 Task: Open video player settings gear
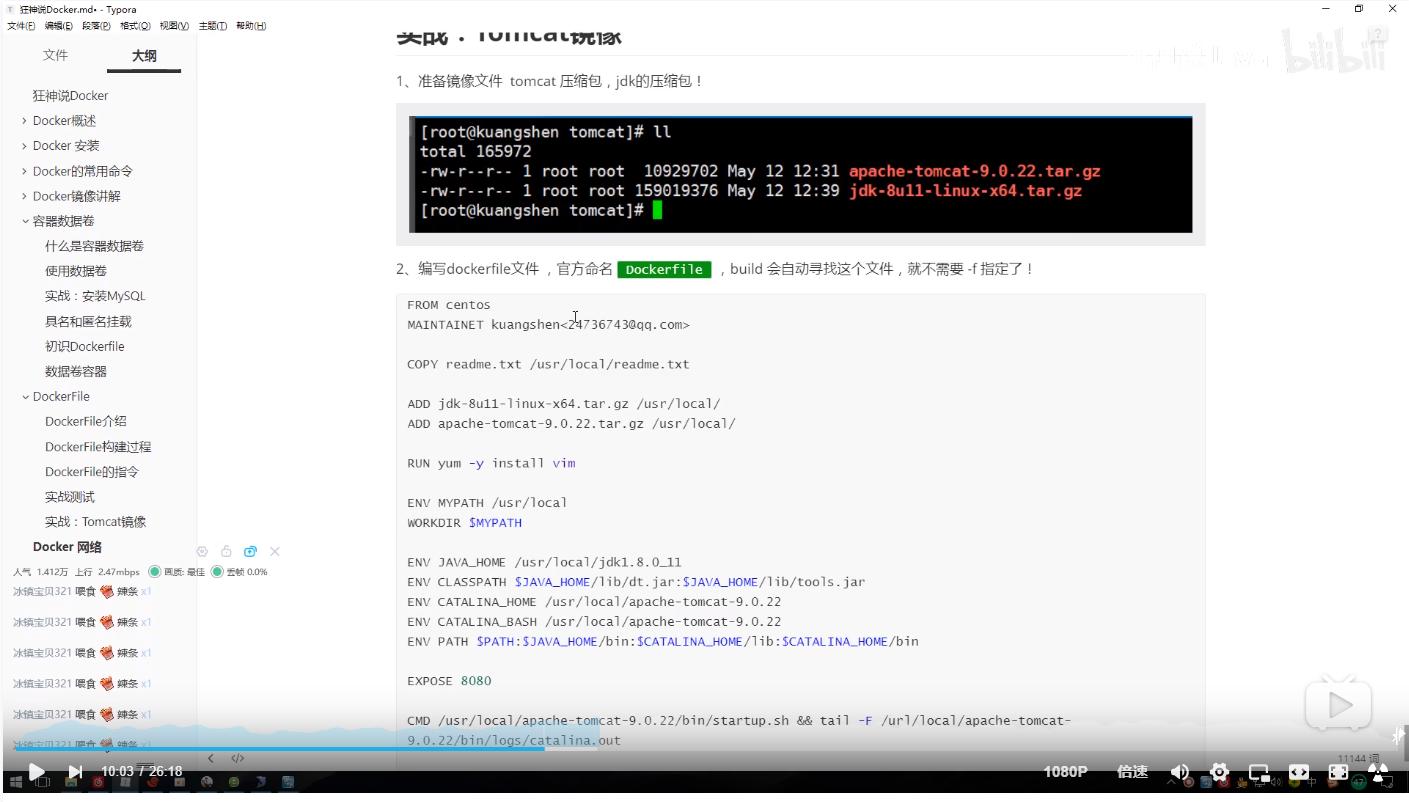click(x=1219, y=772)
